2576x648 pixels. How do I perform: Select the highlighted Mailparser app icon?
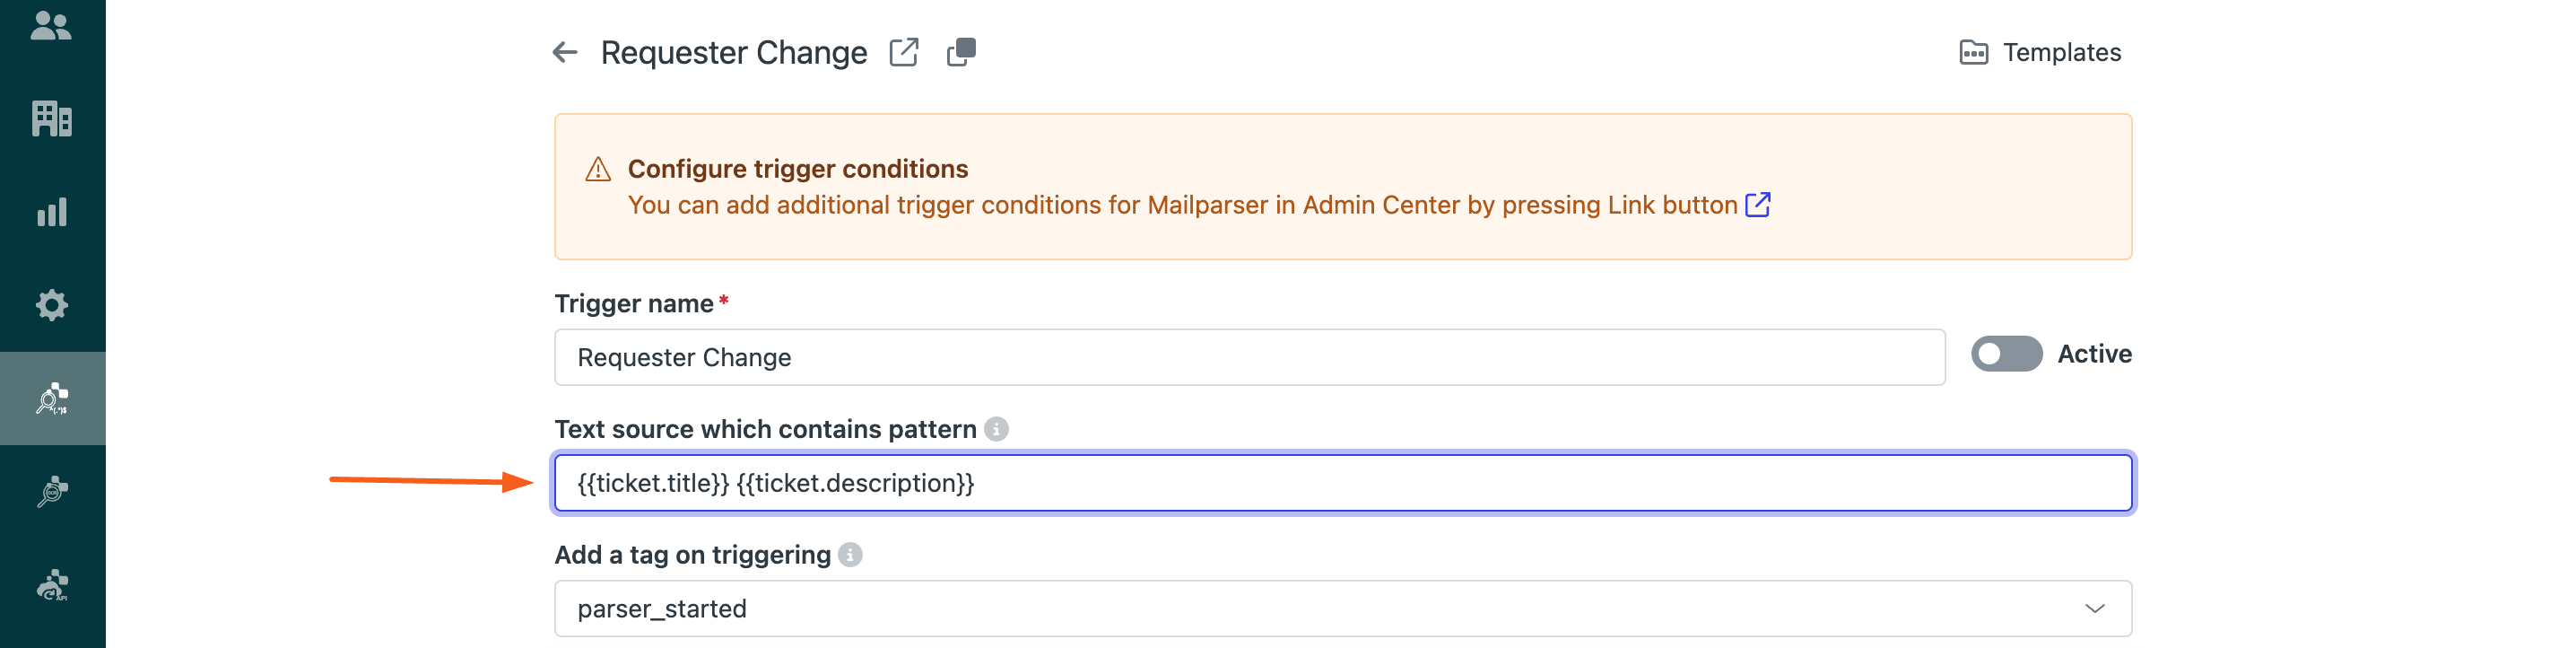click(x=52, y=398)
